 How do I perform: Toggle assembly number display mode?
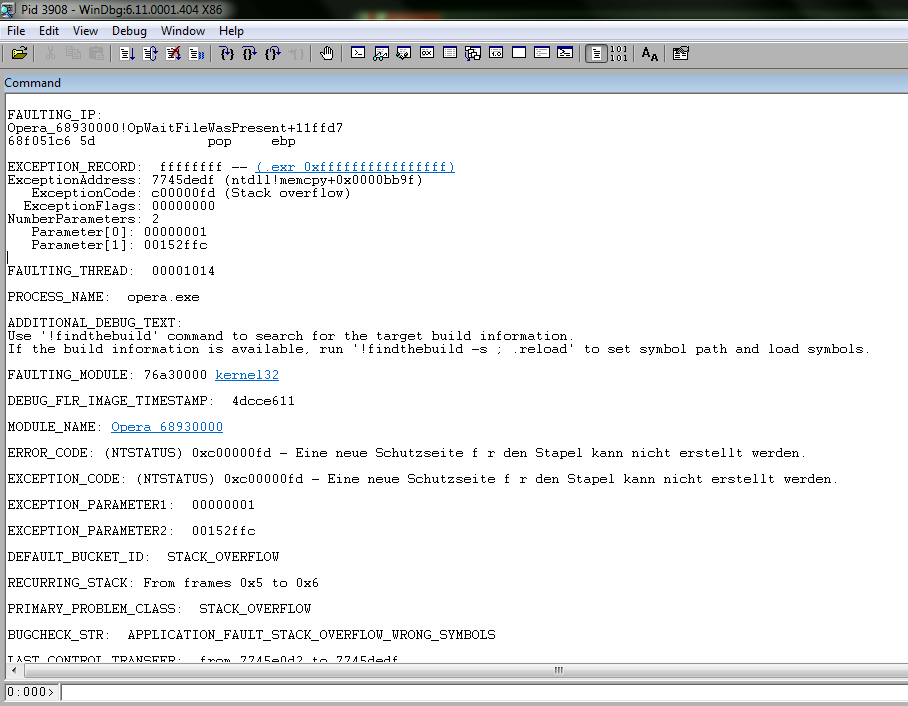[x=618, y=53]
